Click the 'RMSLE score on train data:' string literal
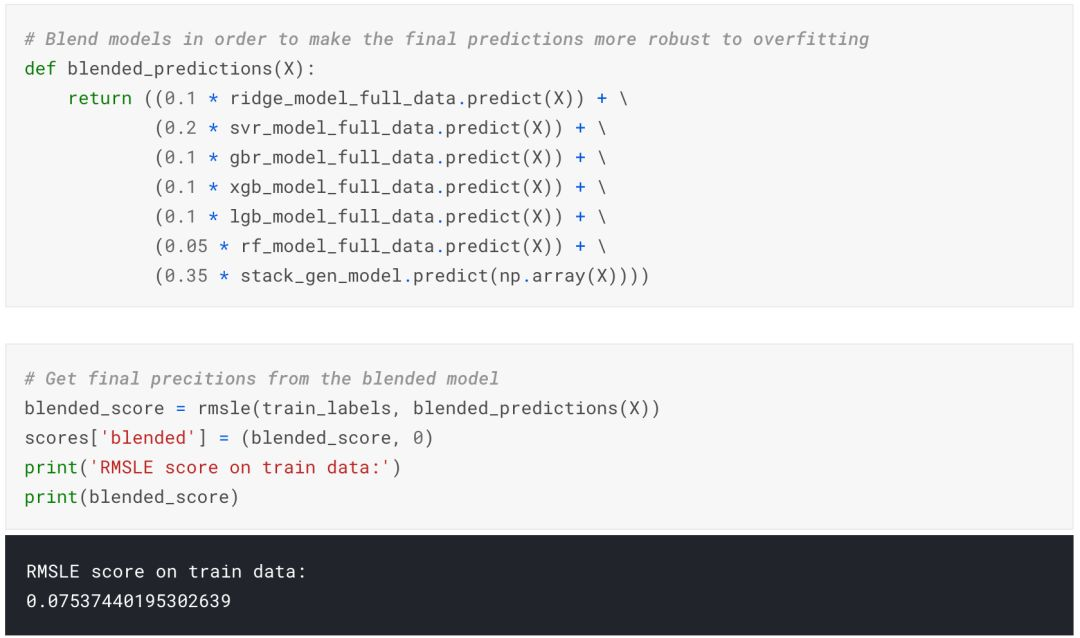The height and width of the screenshot is (638, 1080). pyautogui.click(x=240, y=468)
